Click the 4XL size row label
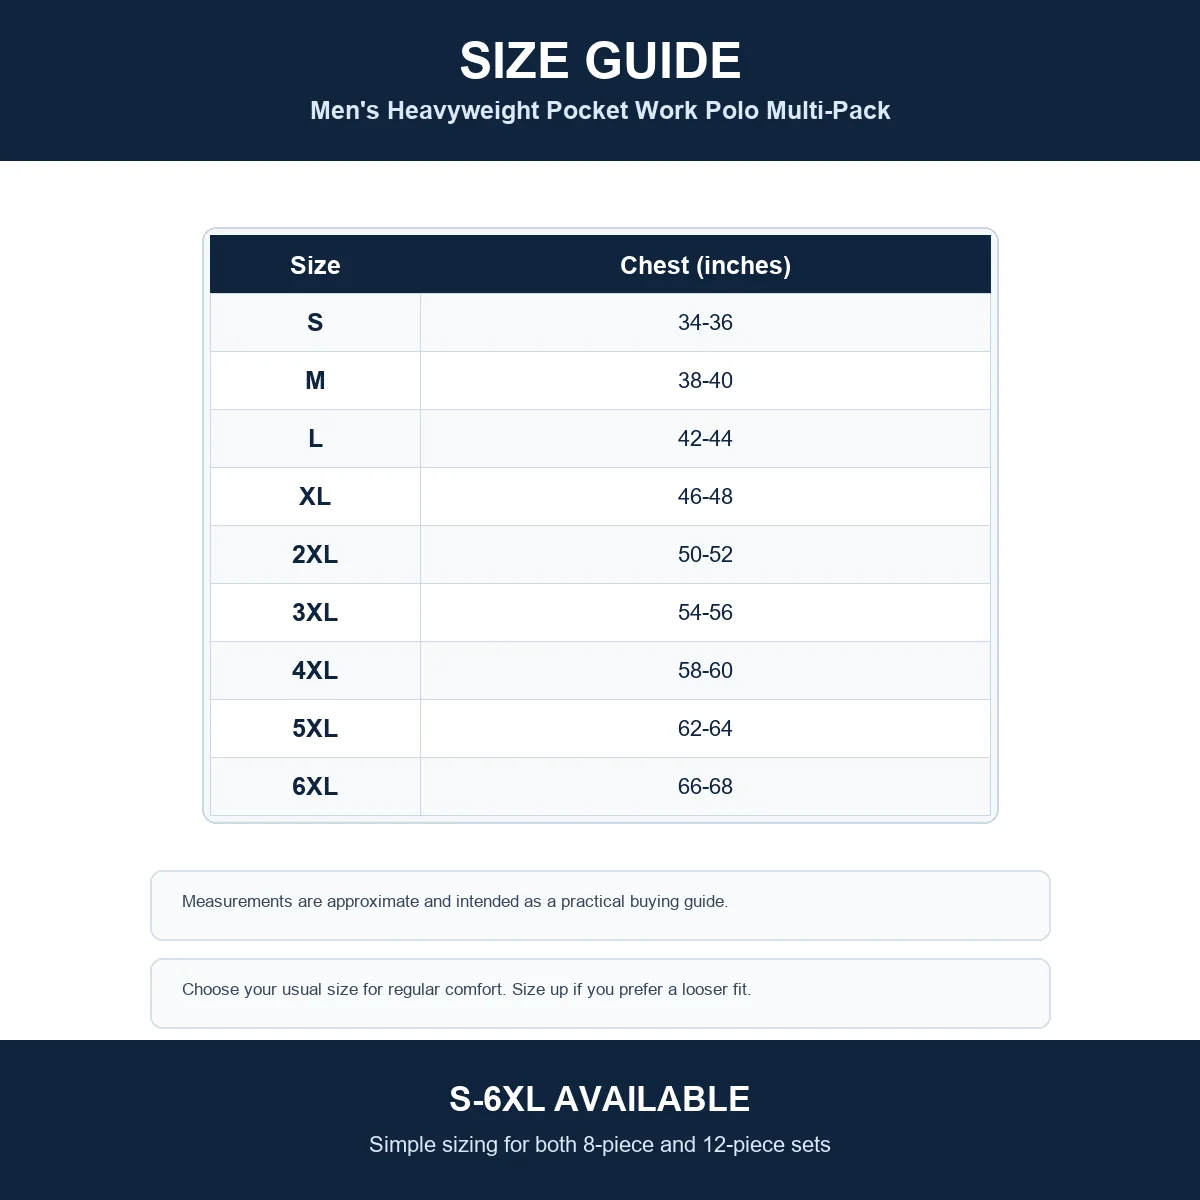Image resolution: width=1200 pixels, height=1200 pixels. pyautogui.click(x=315, y=670)
